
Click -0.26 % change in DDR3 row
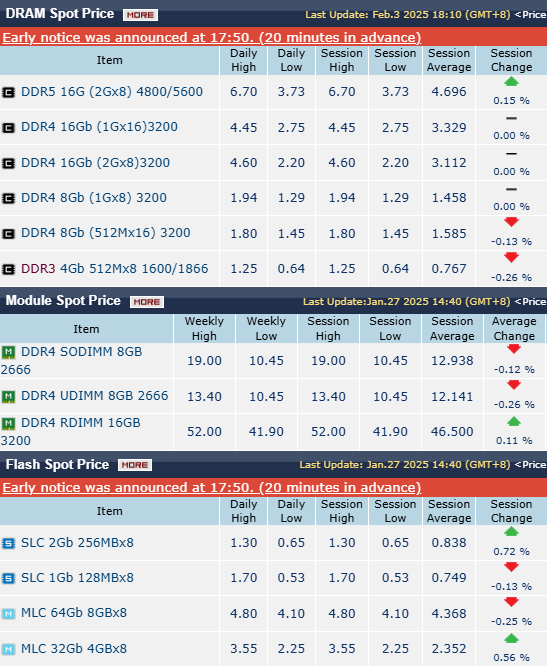[x=511, y=277]
